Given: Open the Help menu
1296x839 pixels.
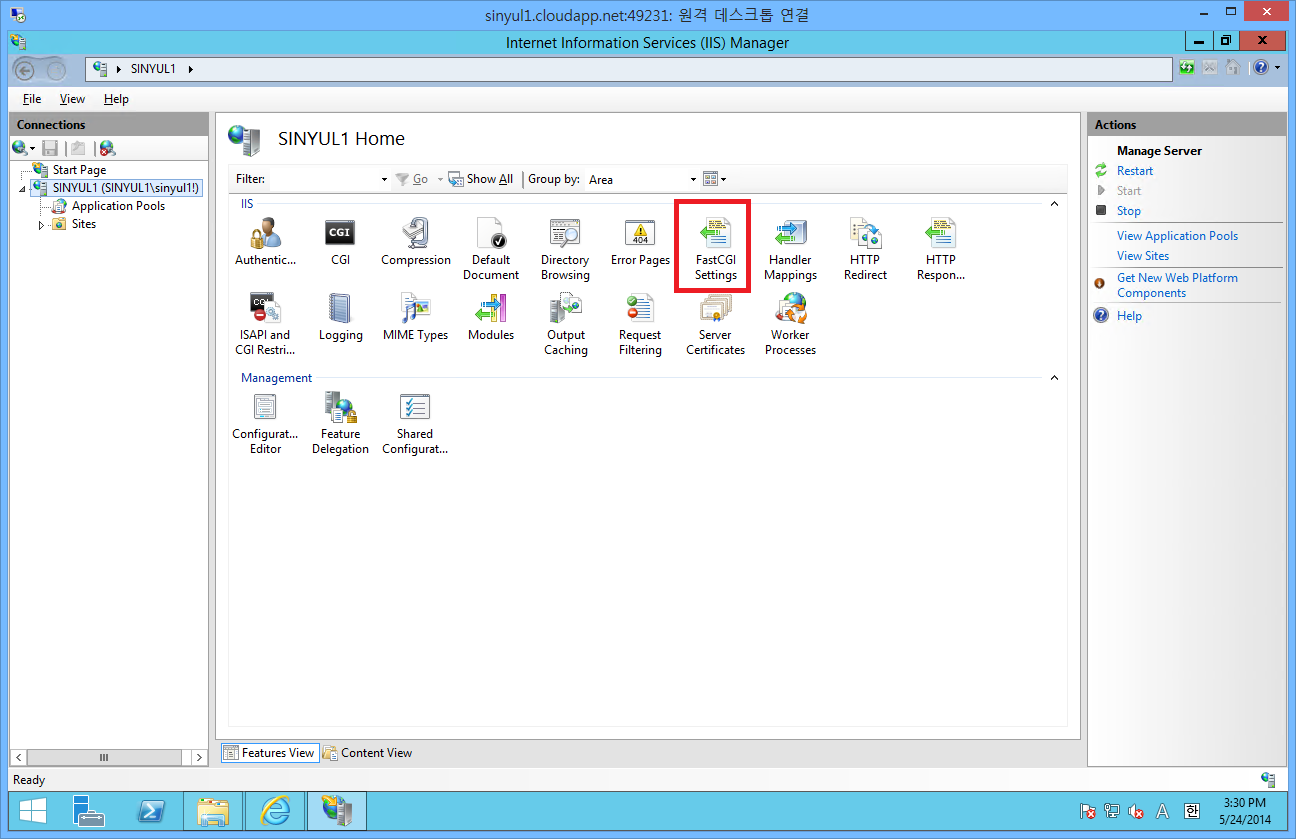Looking at the screenshot, I should (116, 99).
